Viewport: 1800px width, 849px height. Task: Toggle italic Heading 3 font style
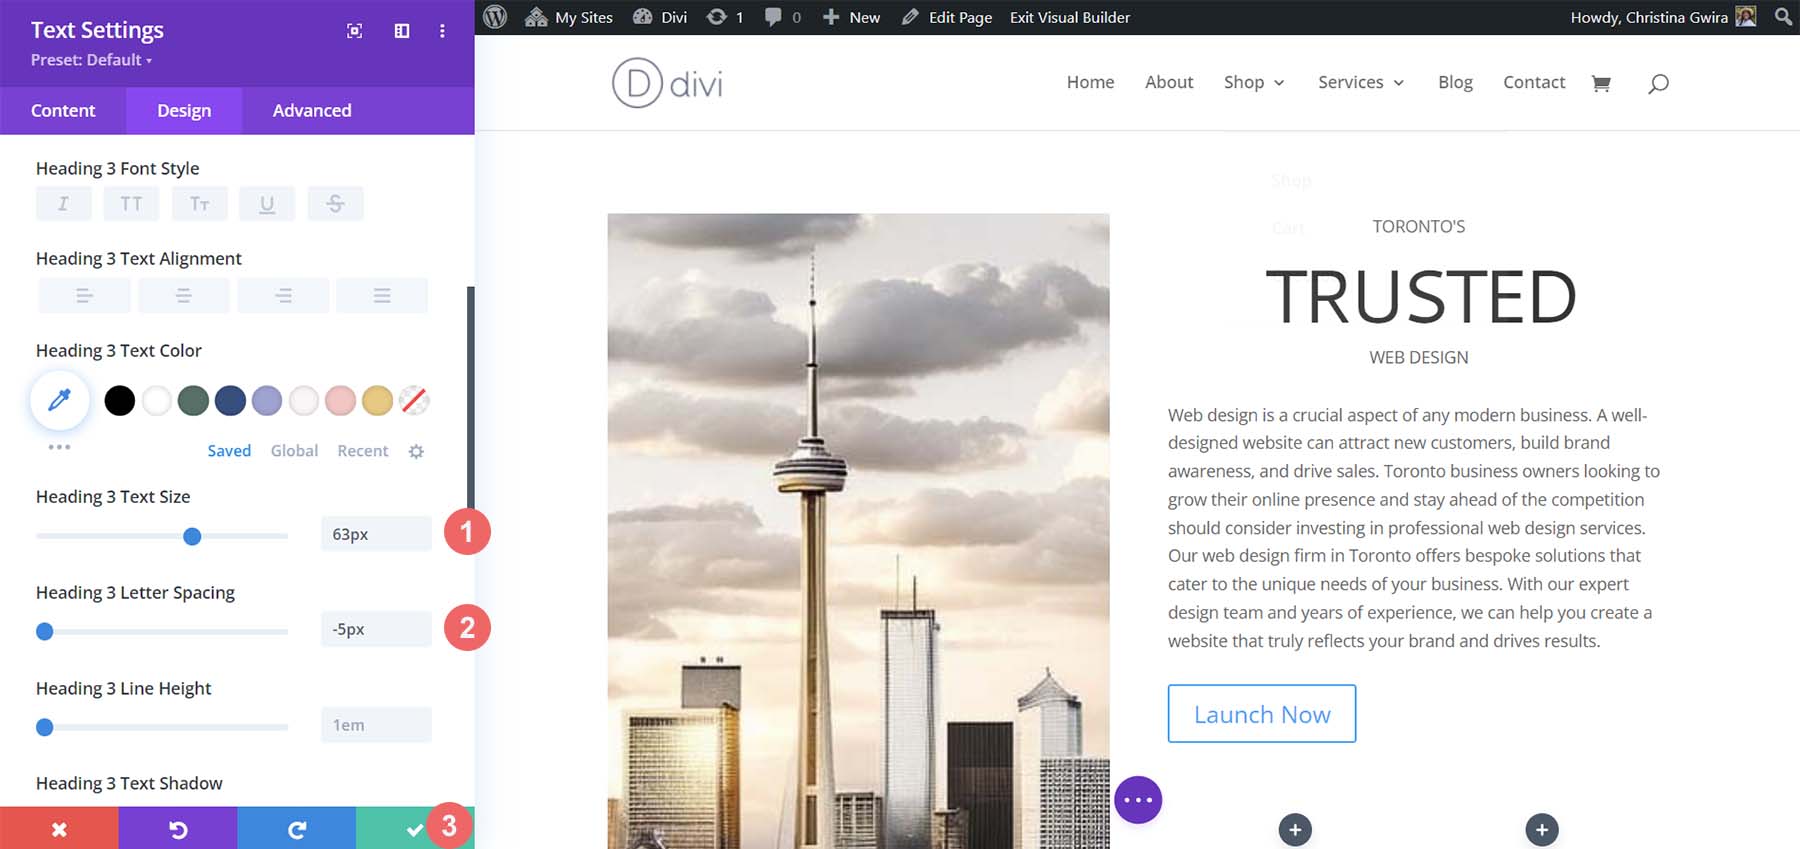[63, 204]
